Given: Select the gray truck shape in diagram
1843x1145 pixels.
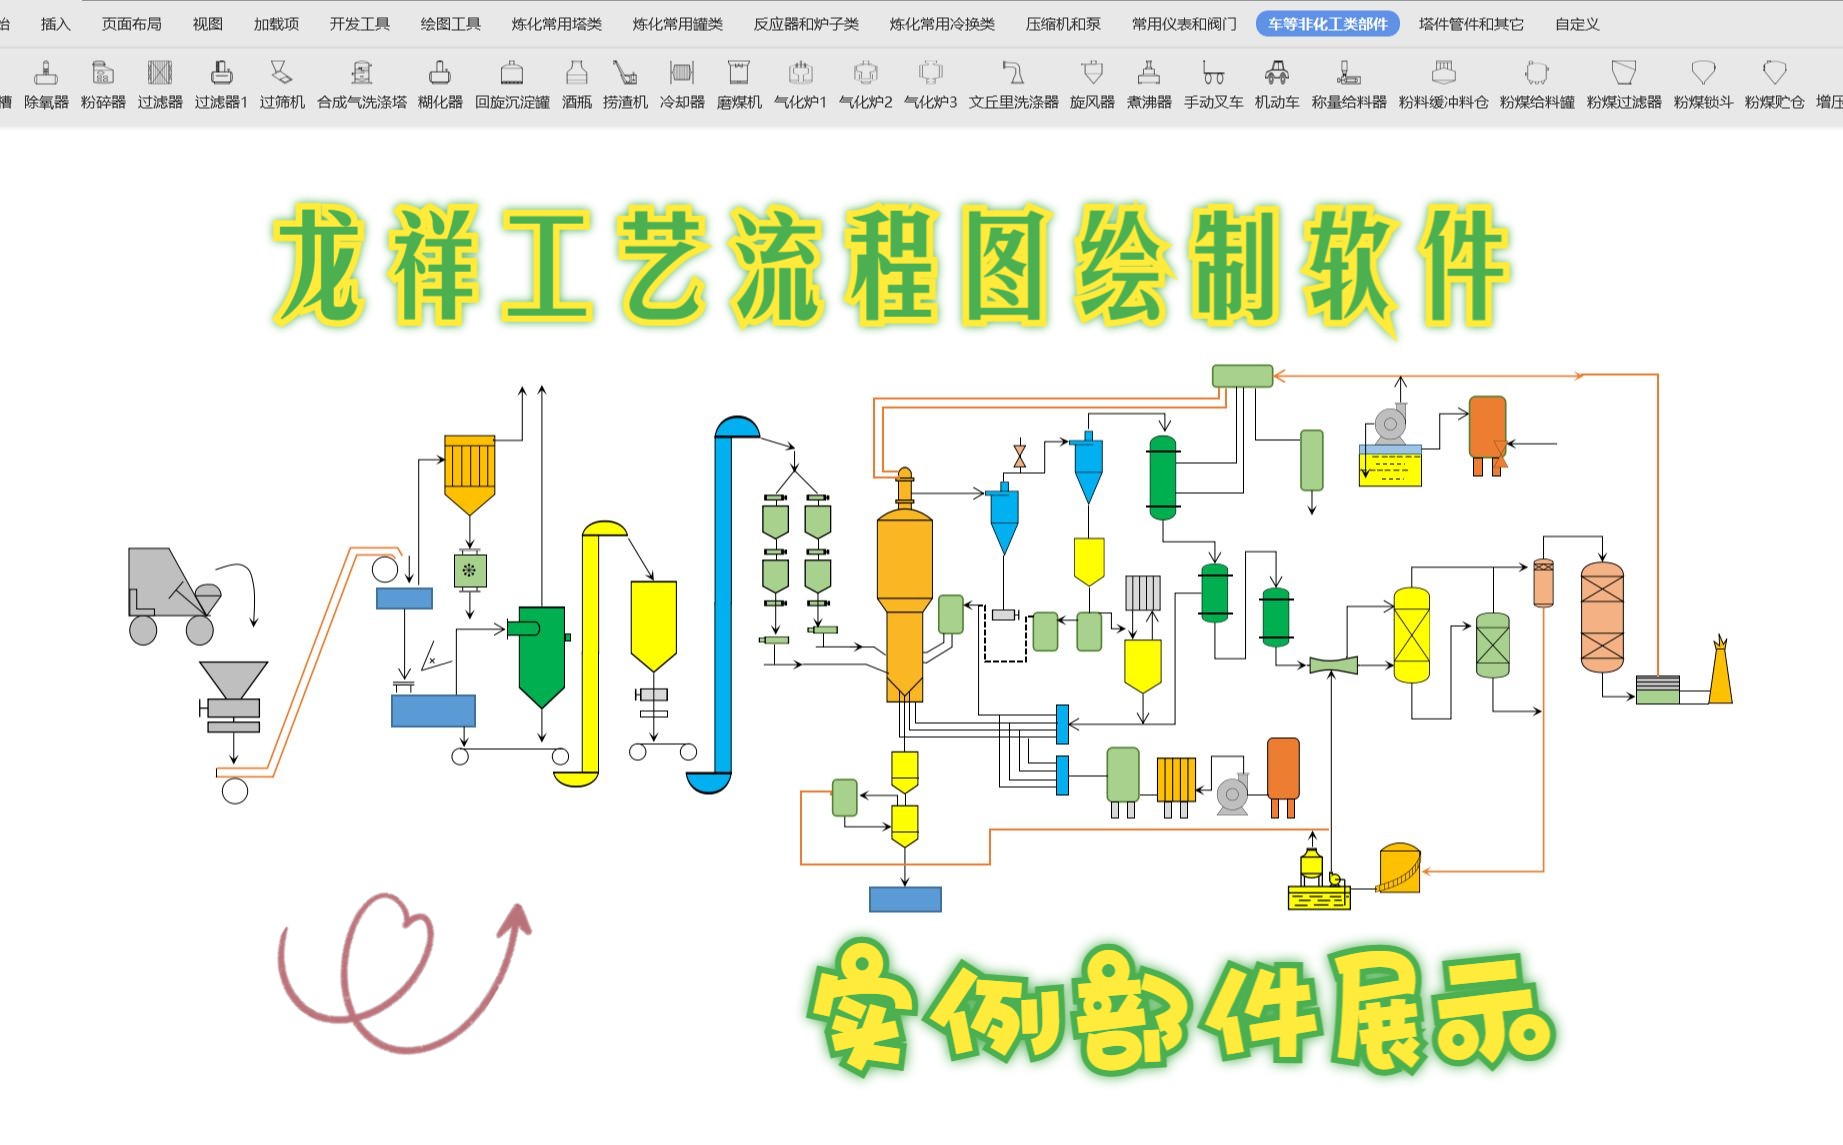Looking at the screenshot, I should 173,595.
